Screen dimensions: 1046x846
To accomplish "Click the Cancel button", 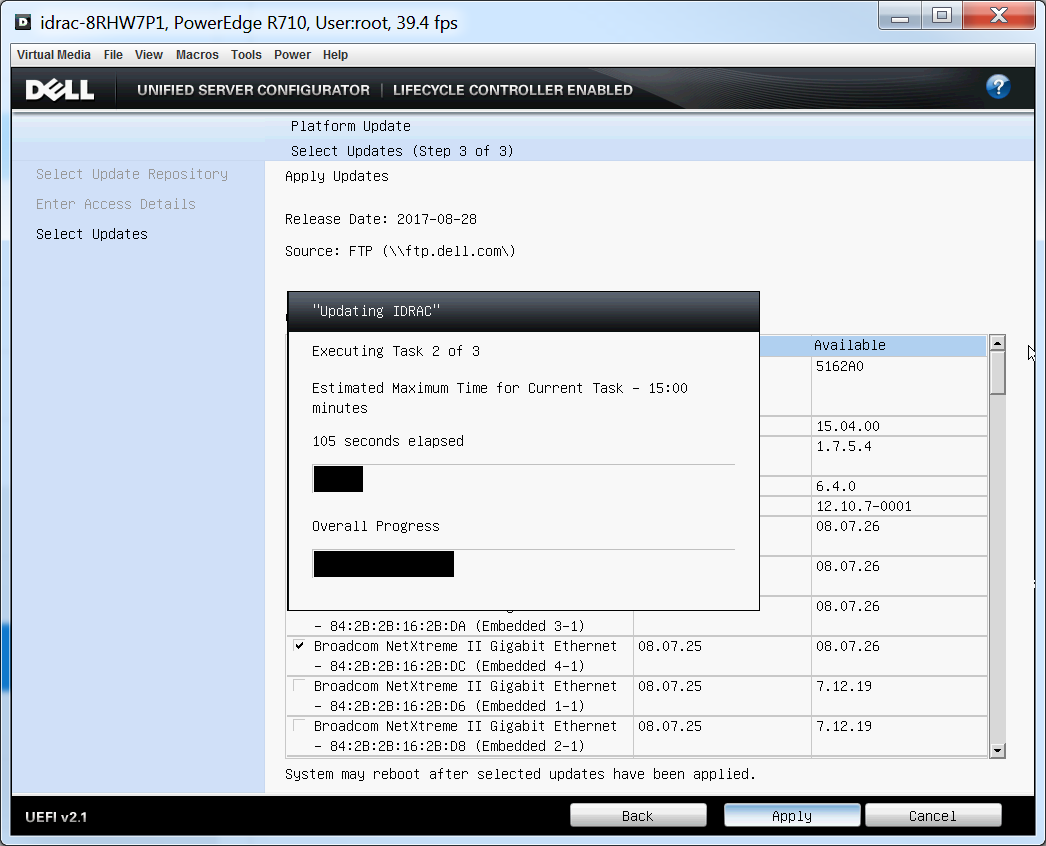I will point(933,815).
